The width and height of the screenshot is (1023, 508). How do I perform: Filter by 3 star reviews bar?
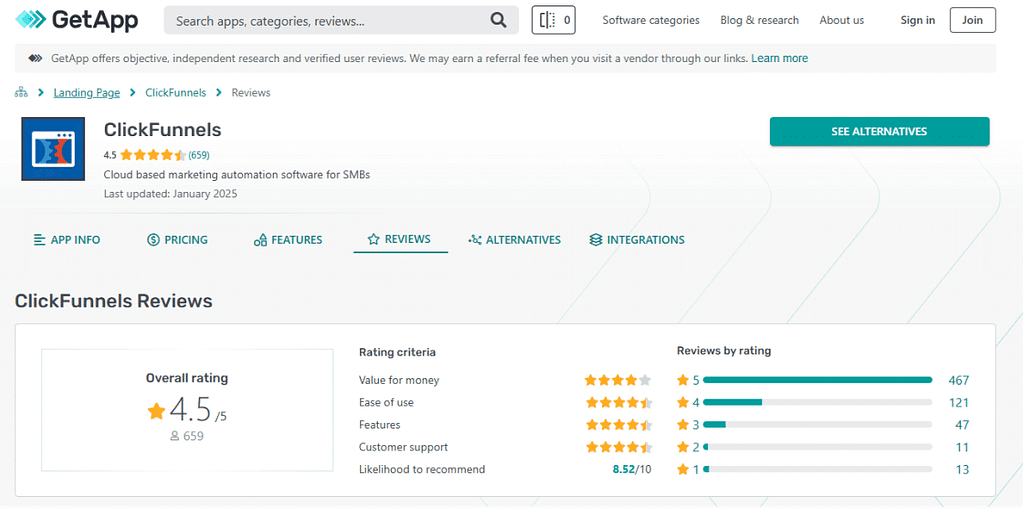(817, 425)
